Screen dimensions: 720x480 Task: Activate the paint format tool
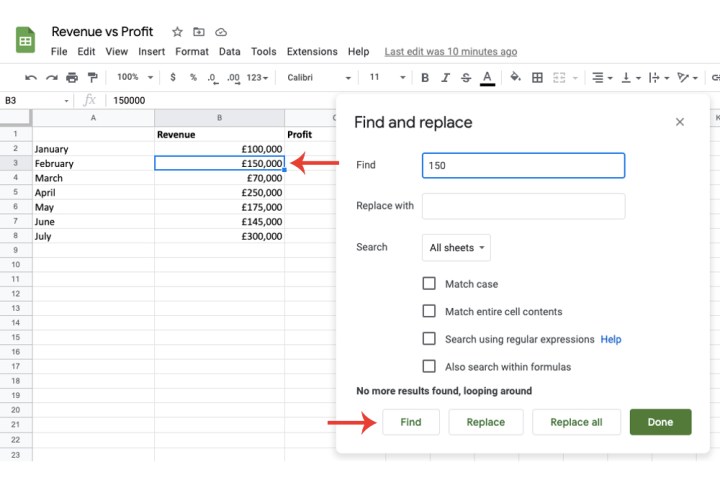click(93, 78)
